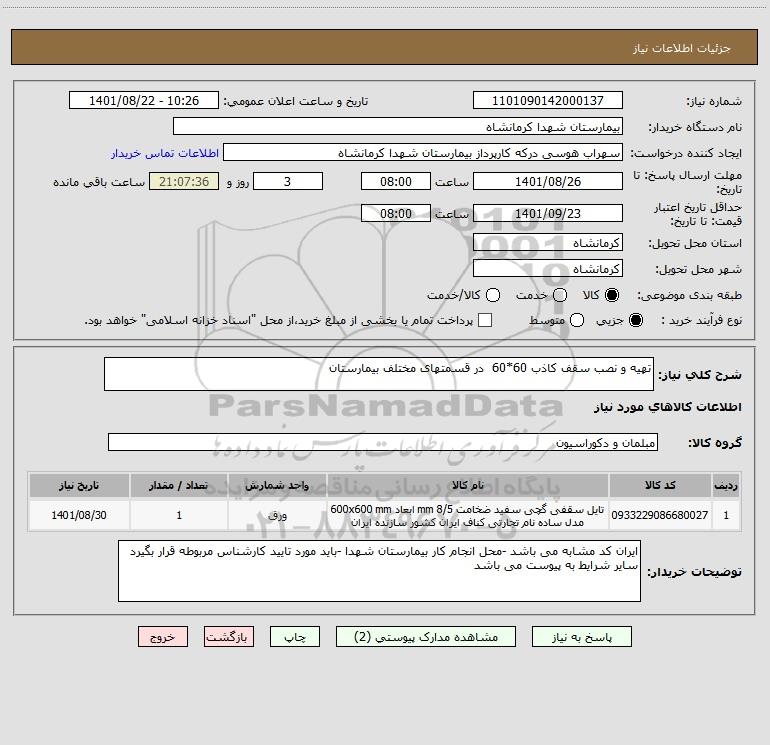Select the خدمت radio button
Image resolution: width=770 pixels, height=745 pixels.
[560, 295]
